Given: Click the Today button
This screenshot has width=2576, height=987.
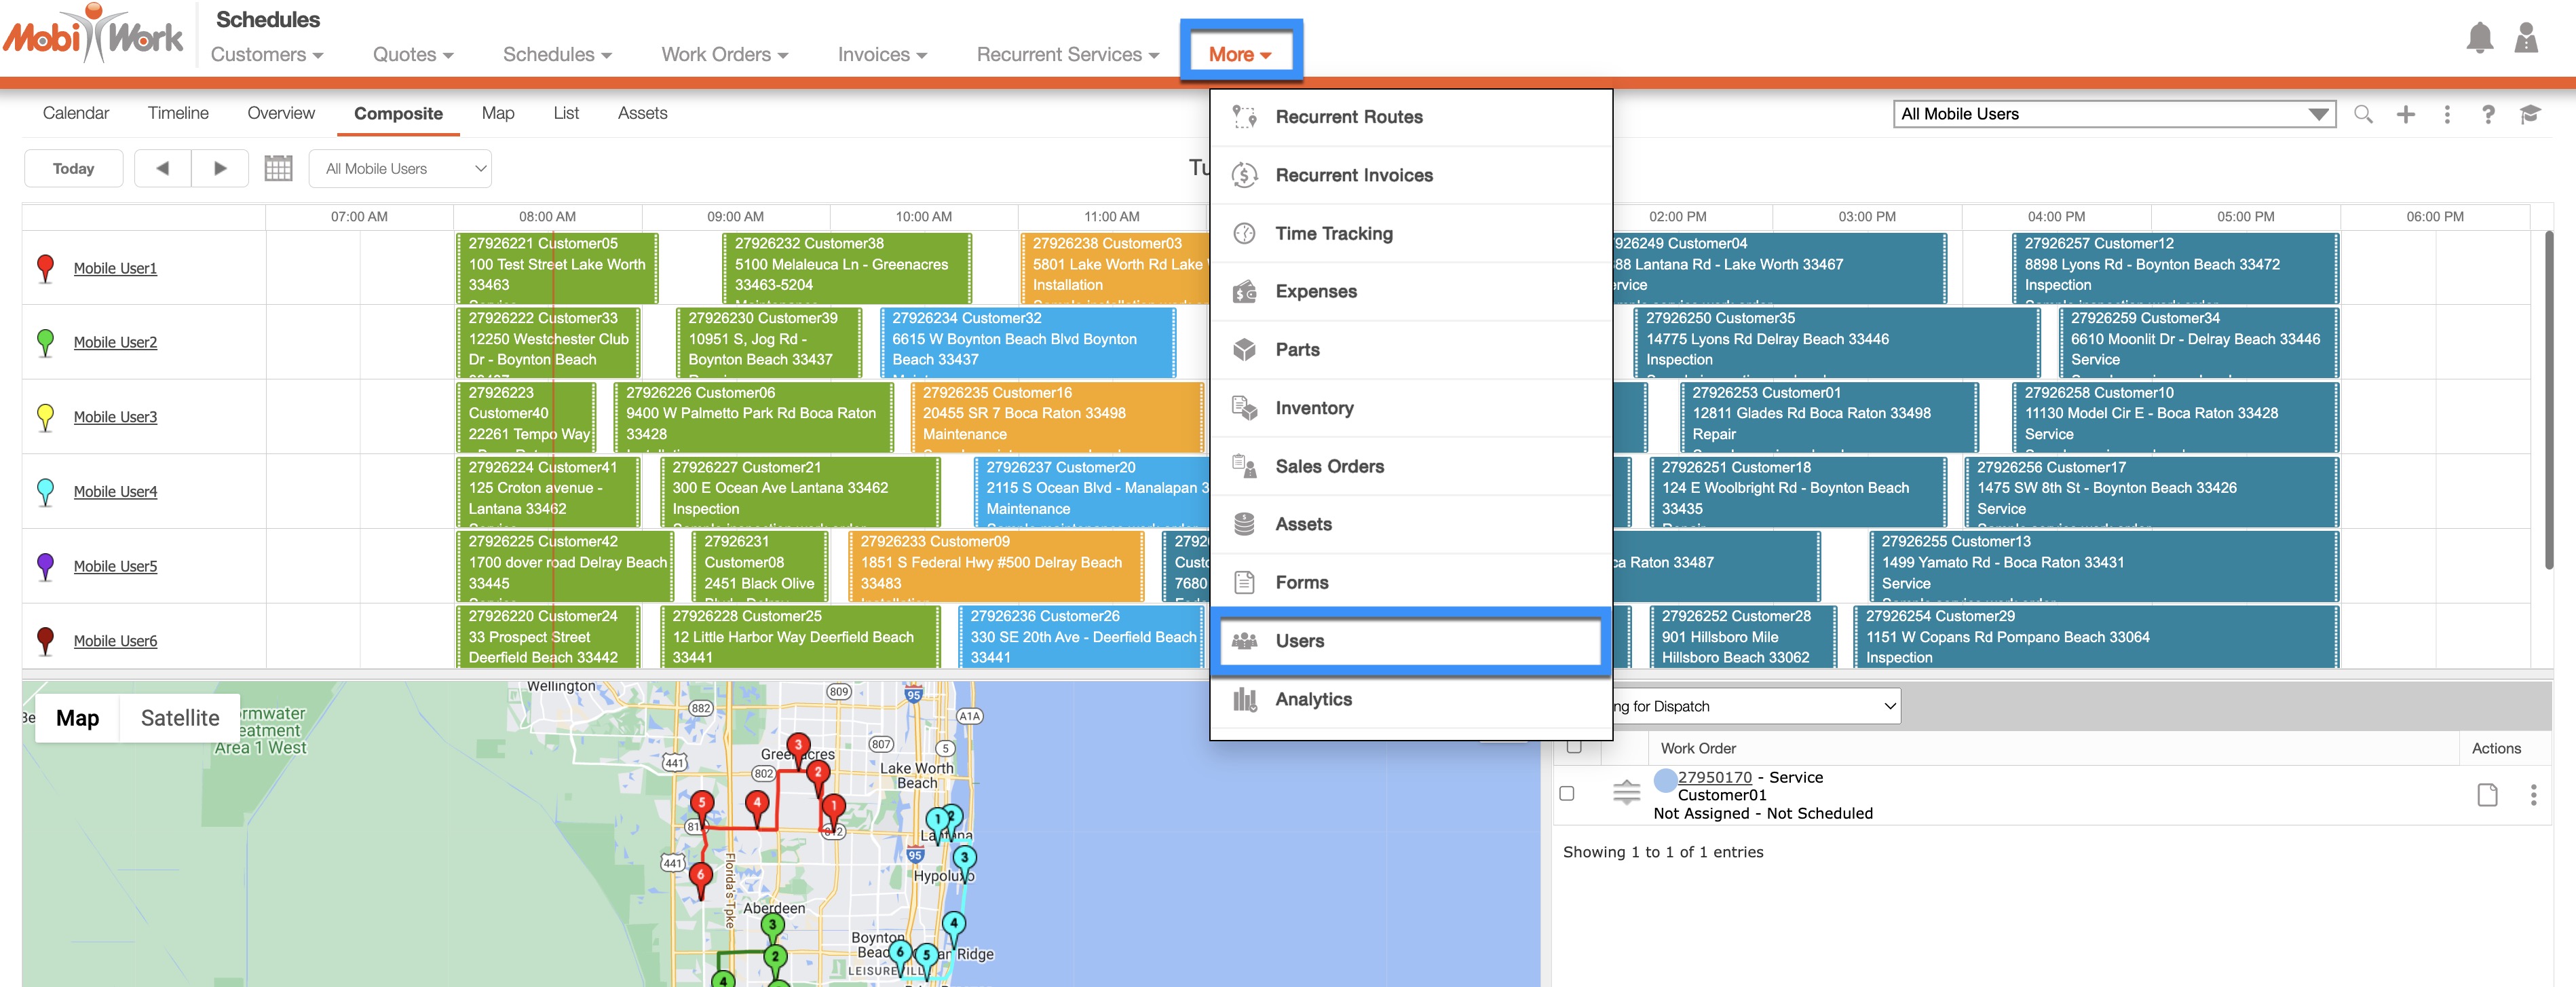Looking at the screenshot, I should click(73, 168).
